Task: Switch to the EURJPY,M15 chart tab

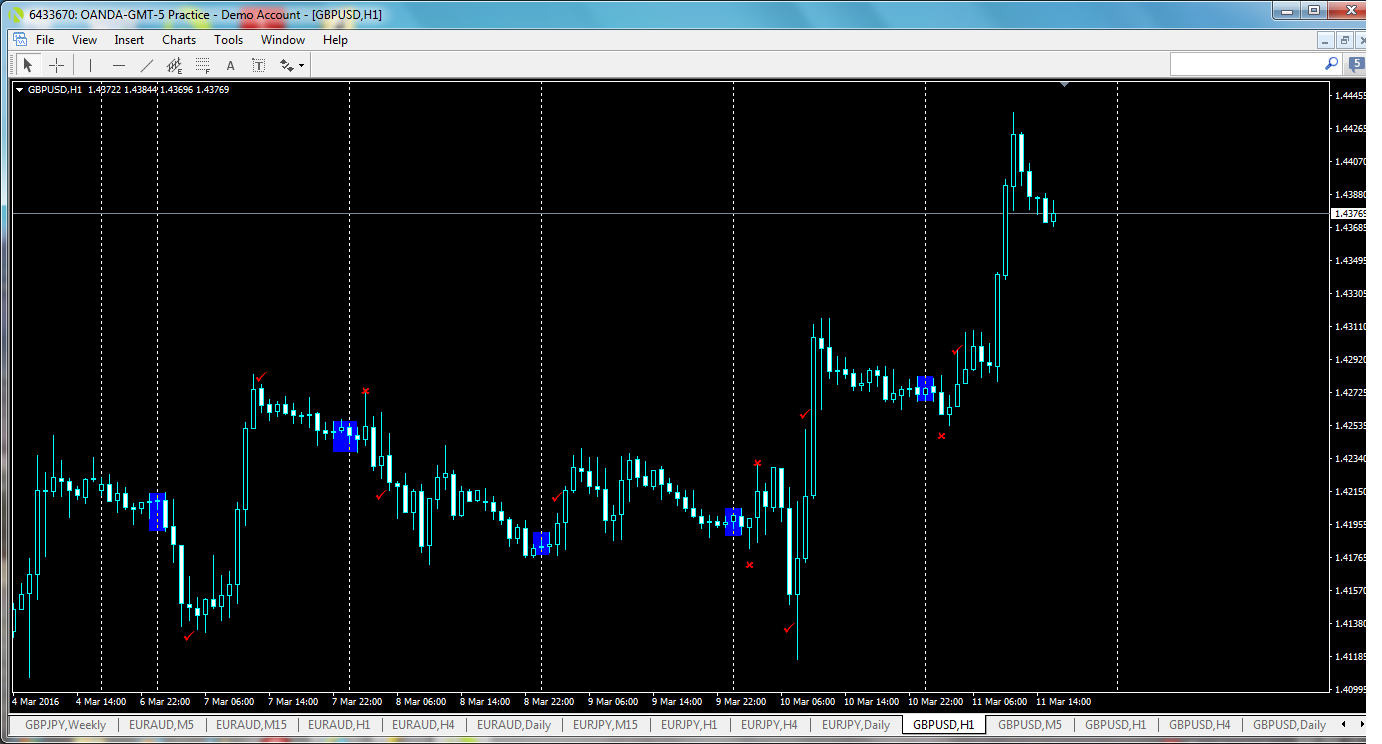Action: (x=606, y=725)
